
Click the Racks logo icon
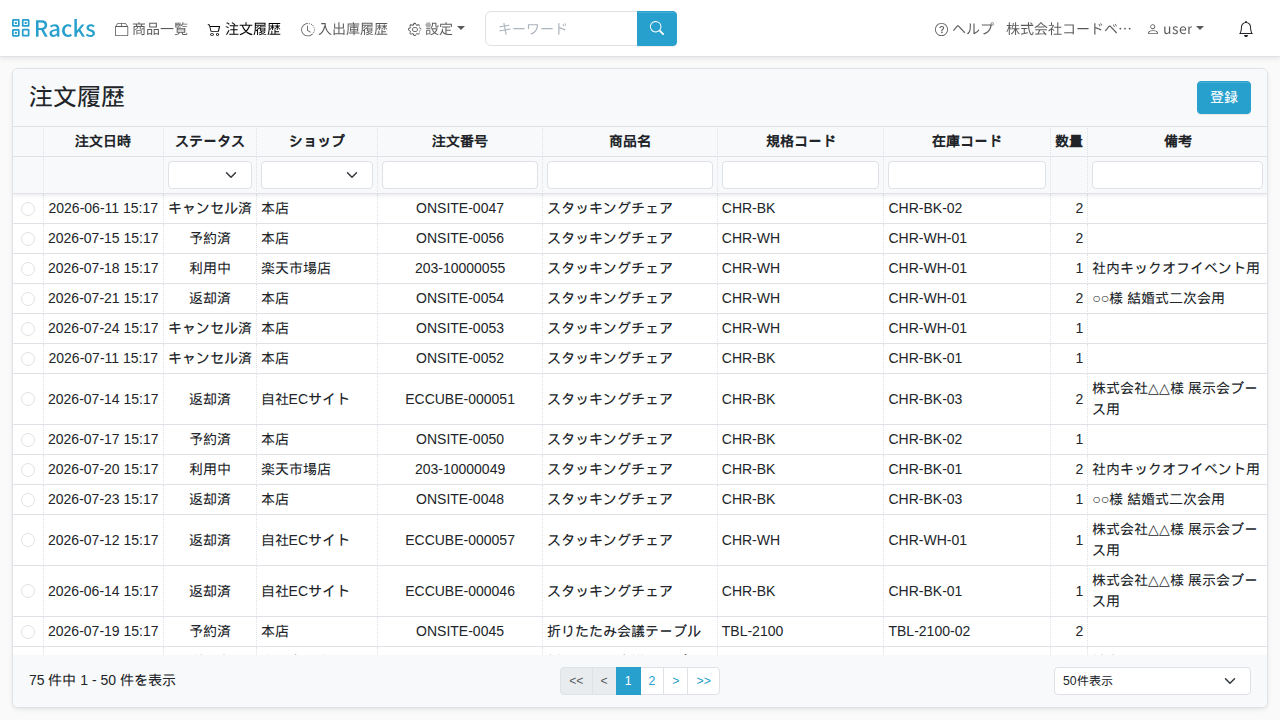tap(21, 29)
